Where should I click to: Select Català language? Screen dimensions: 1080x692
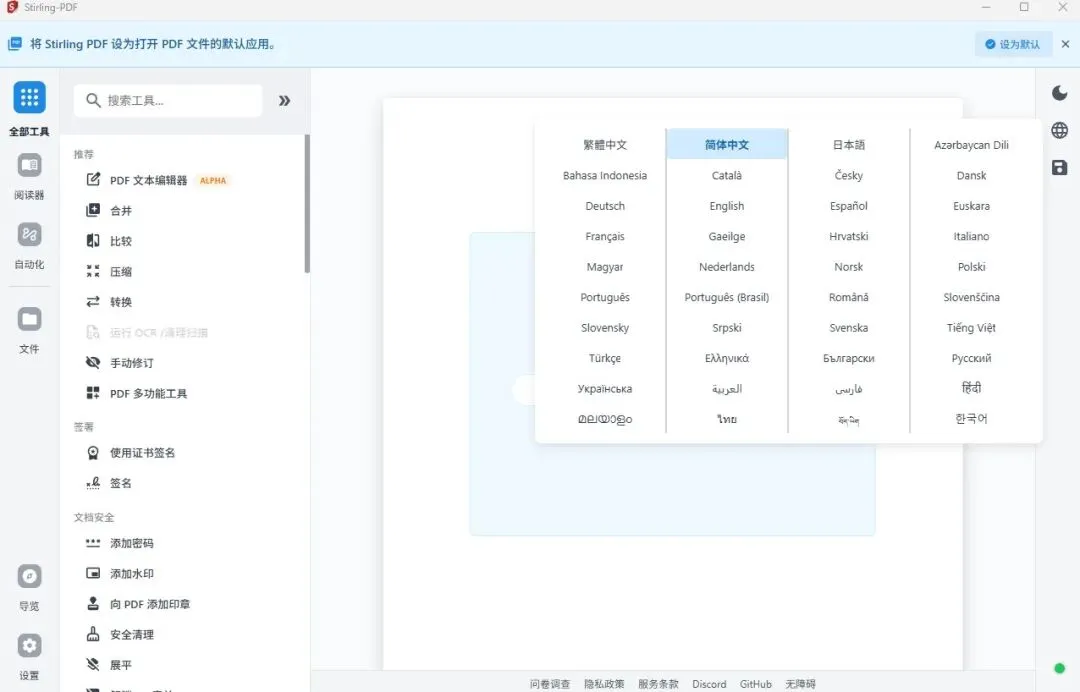727,176
